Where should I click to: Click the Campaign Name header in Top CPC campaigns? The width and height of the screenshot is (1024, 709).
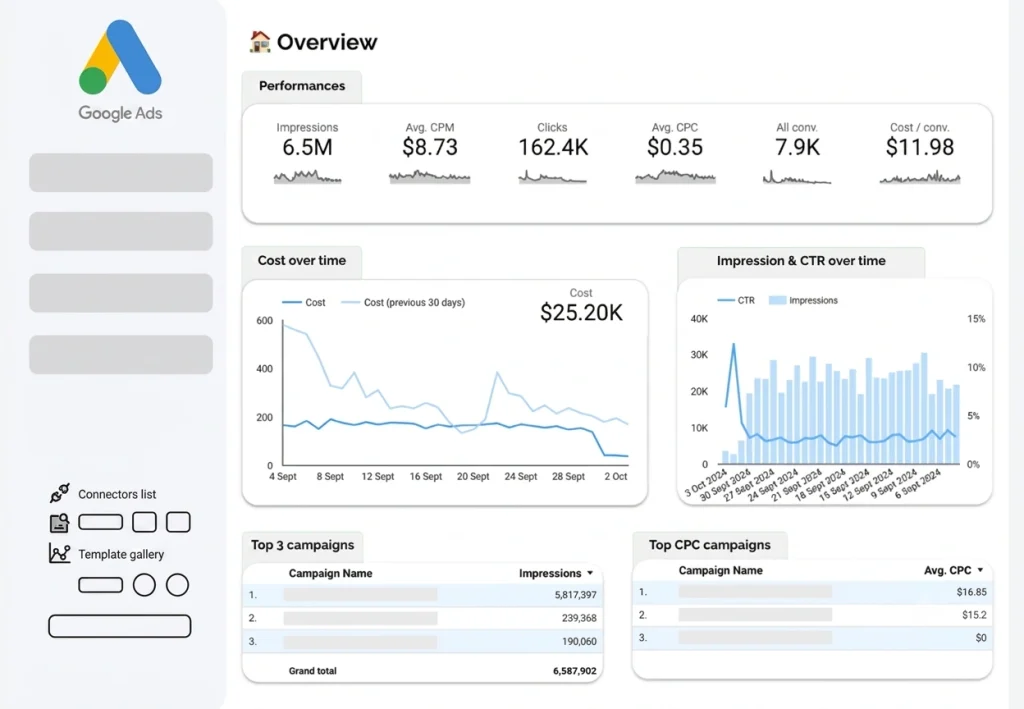(720, 570)
